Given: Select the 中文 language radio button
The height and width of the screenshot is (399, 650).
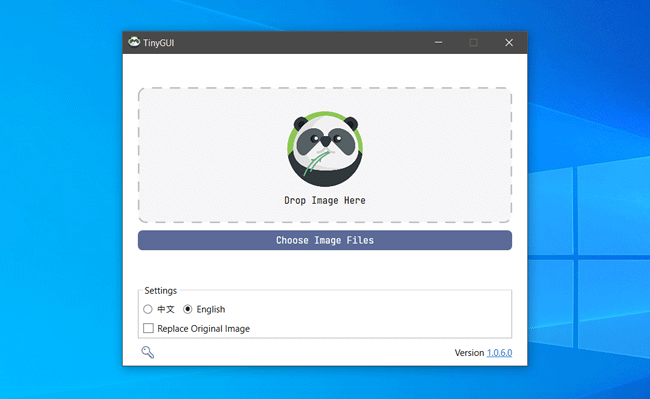Looking at the screenshot, I should [x=148, y=309].
